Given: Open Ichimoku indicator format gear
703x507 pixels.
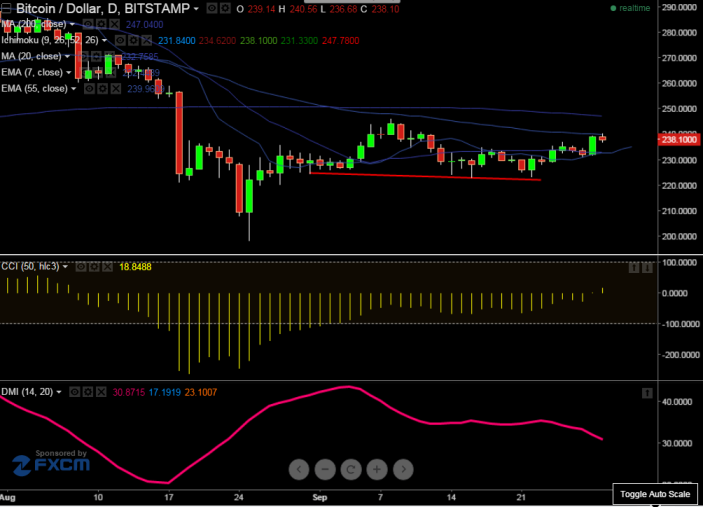Looking at the screenshot, I should [133, 40].
